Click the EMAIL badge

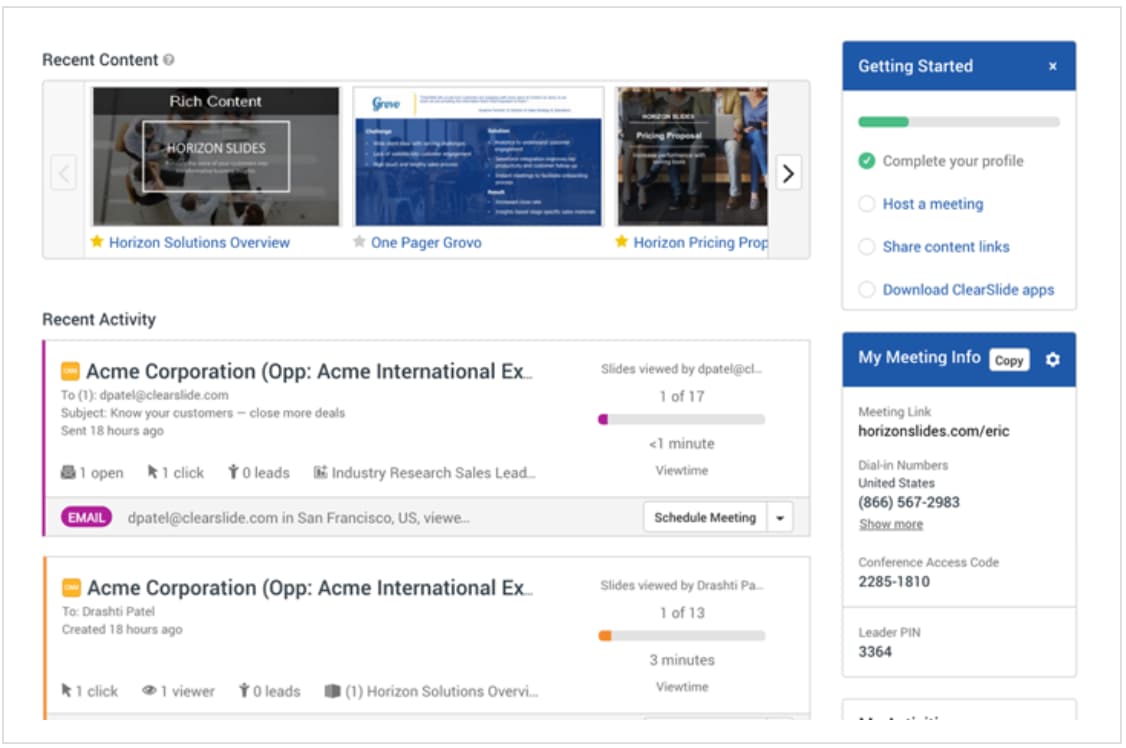pyautogui.click(x=86, y=518)
